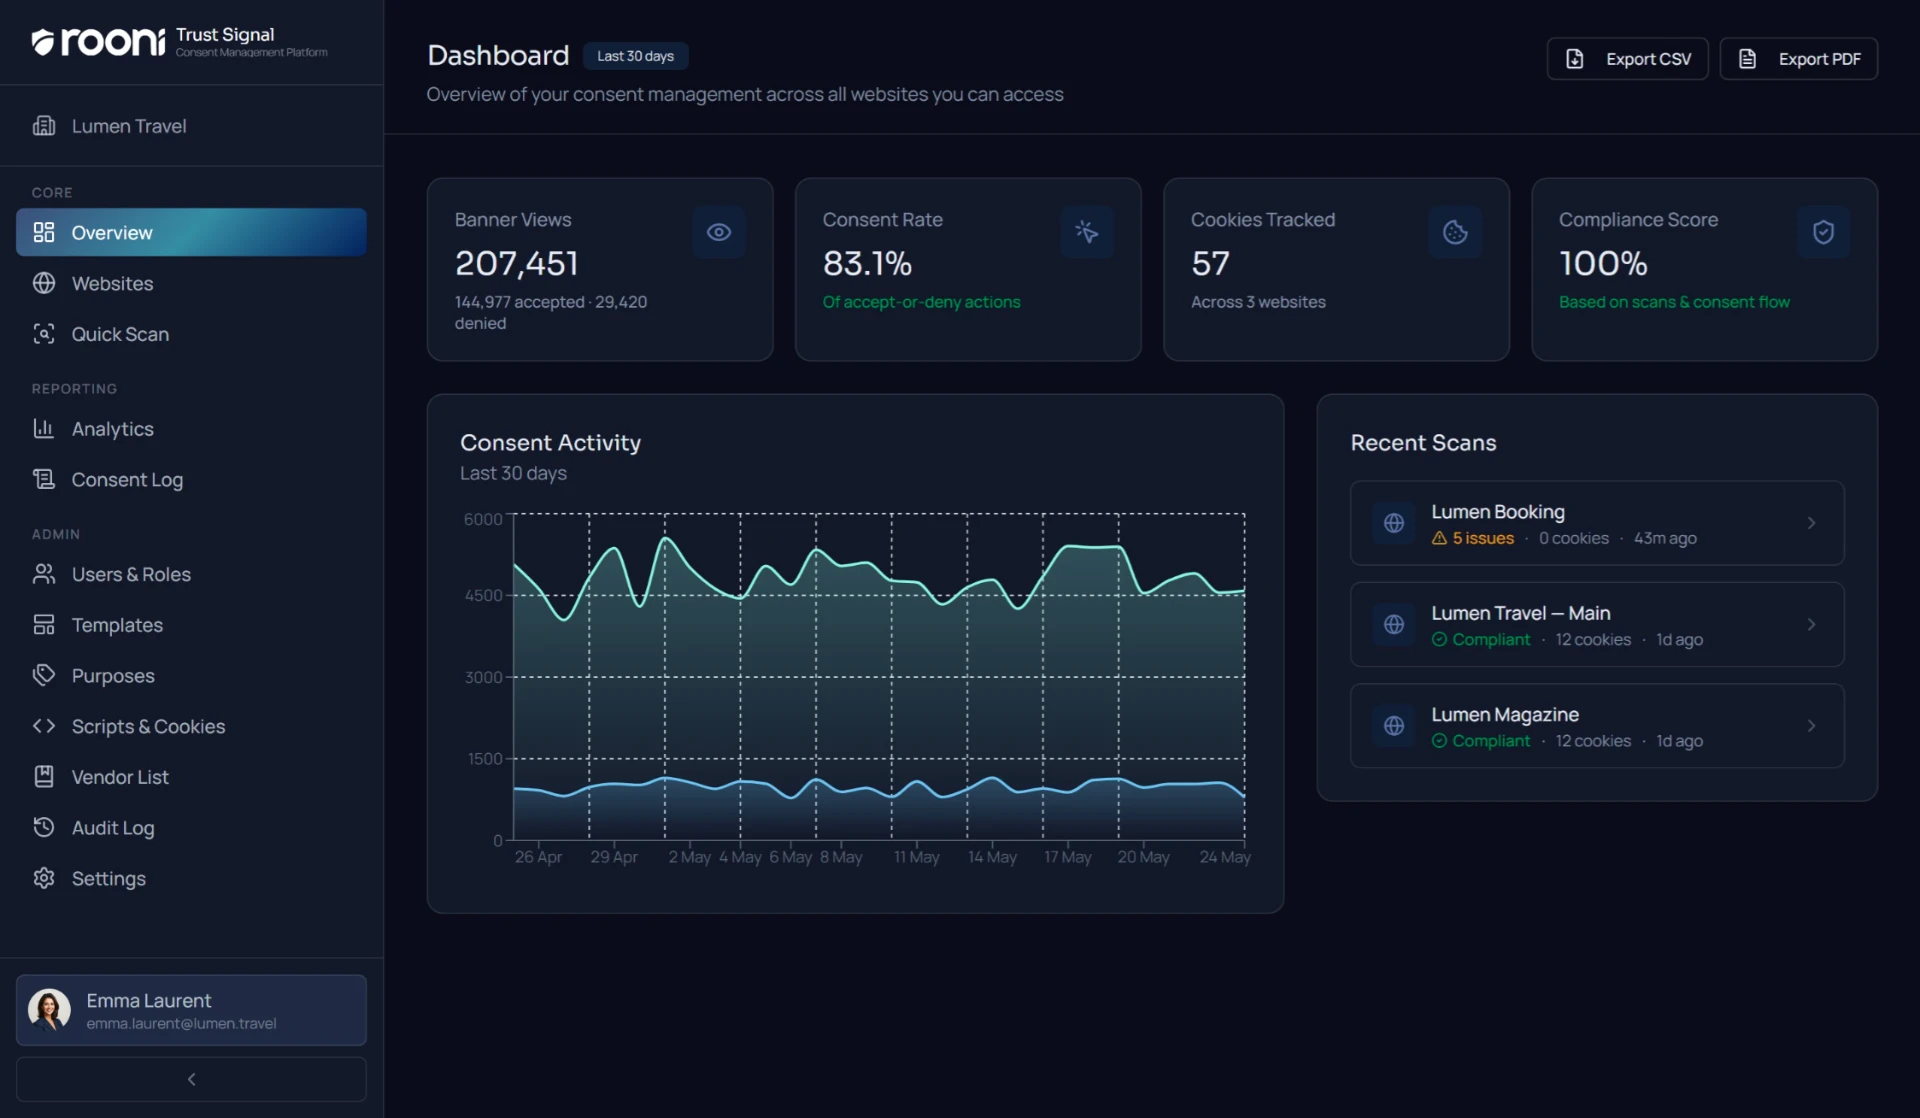Image resolution: width=1920 pixels, height=1118 pixels.
Task: Open the Lumen Travel — Main scan title
Action: pyautogui.click(x=1520, y=613)
